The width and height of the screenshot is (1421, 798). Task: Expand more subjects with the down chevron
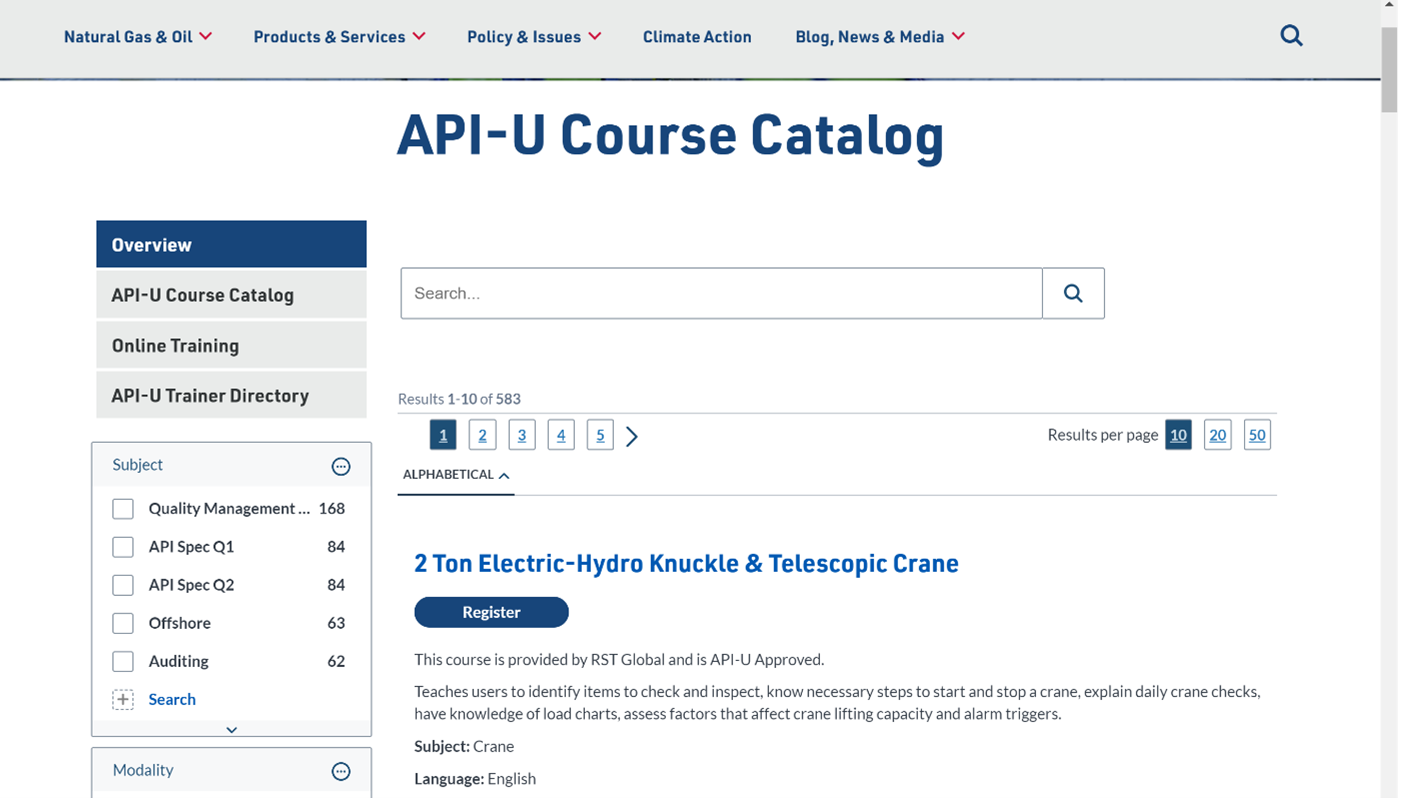231,729
